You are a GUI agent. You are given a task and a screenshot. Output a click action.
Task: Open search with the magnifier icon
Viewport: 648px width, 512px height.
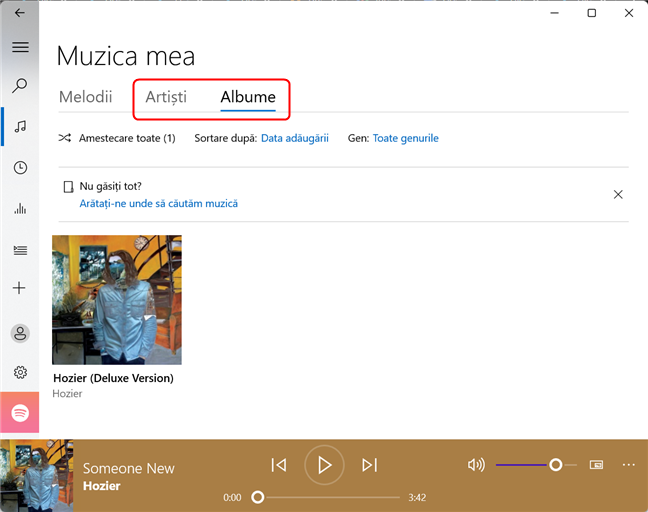[x=19, y=86]
